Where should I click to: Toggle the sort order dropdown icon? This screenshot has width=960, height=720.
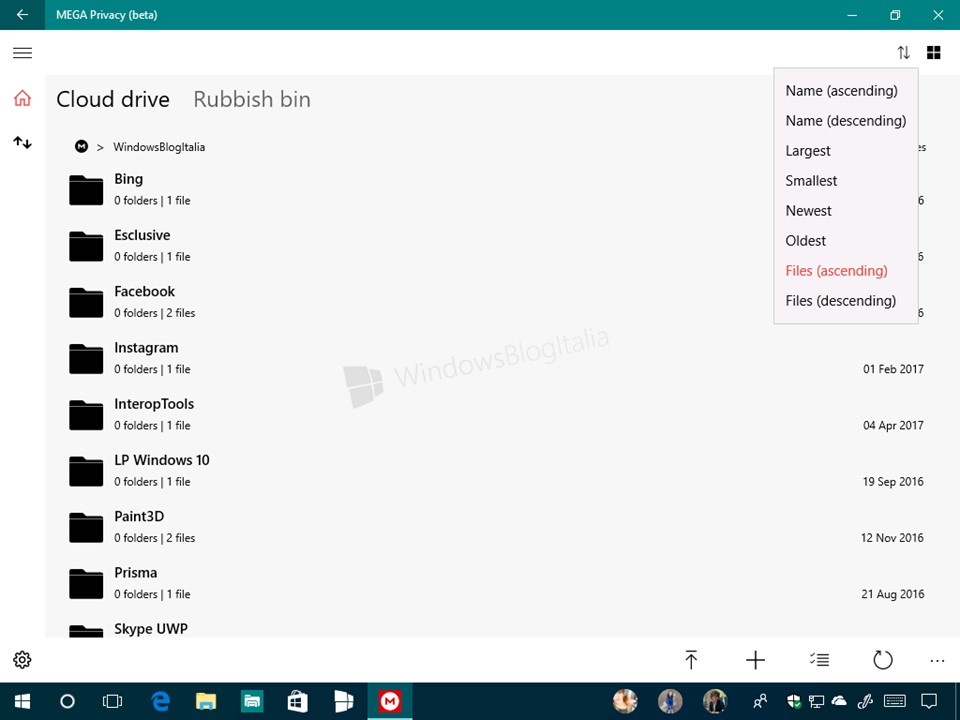[904, 53]
